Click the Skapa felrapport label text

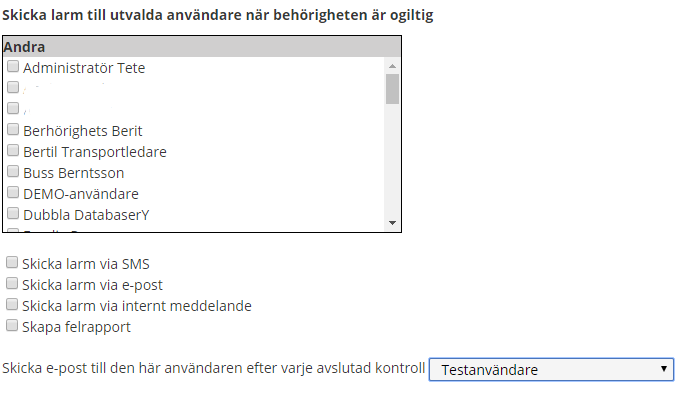click(76, 327)
